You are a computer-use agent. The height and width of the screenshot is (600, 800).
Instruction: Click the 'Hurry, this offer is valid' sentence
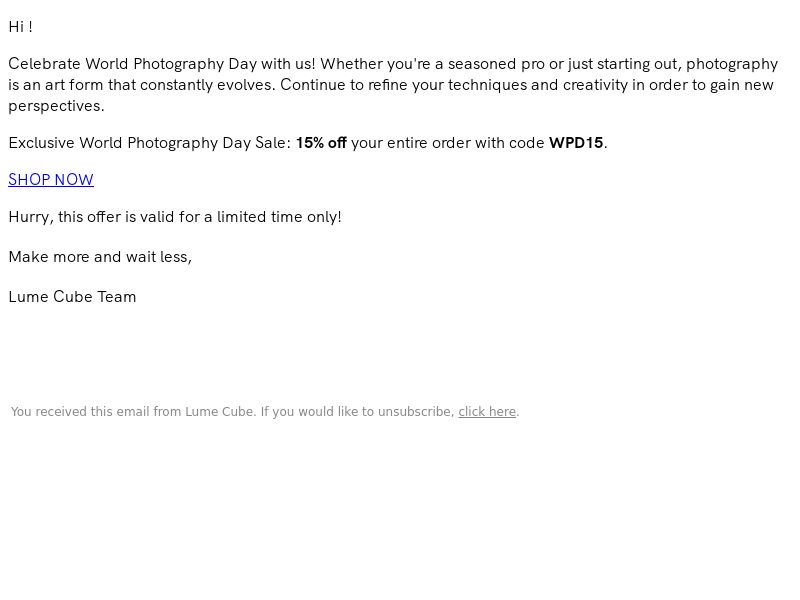[x=175, y=217]
